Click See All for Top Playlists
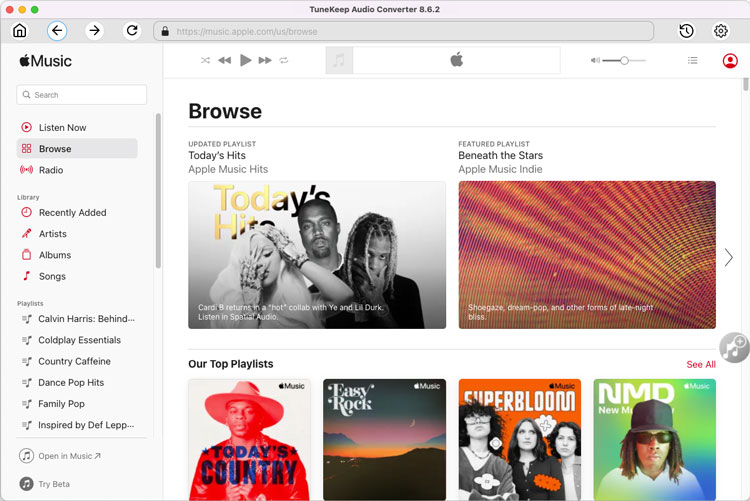The height and width of the screenshot is (501, 750). (x=701, y=365)
